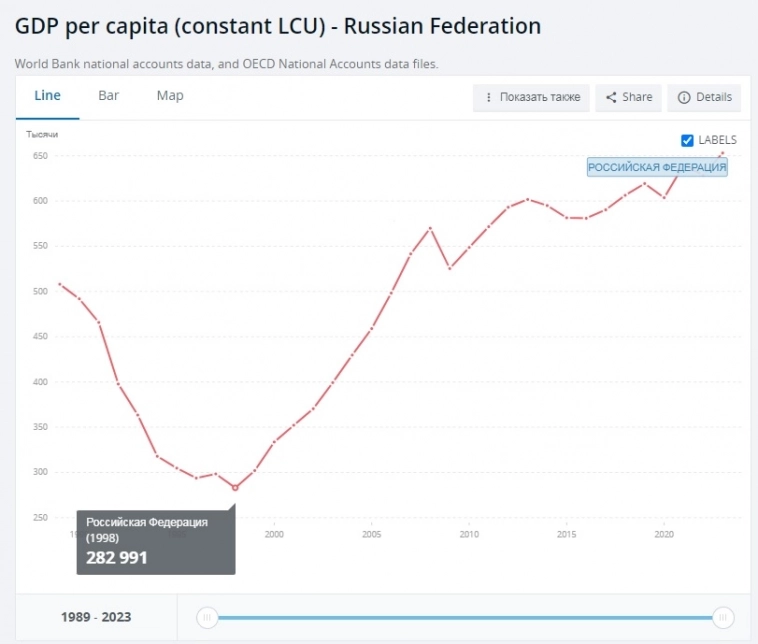The width and height of the screenshot is (758, 644).
Task: Click the right range slider handle
Action: tap(723, 617)
